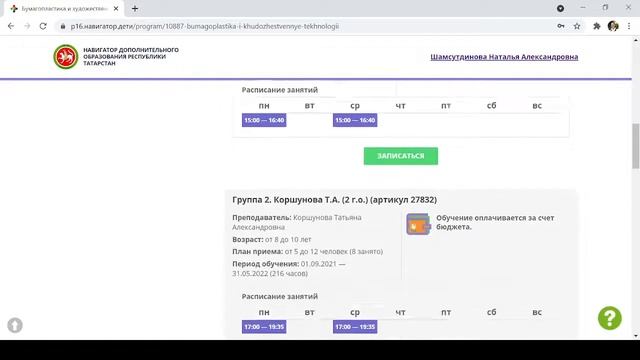The height and width of the screenshot is (360, 640).
Task: Click Обучение оплачивается за счет бюджета text
Action: (x=495, y=222)
